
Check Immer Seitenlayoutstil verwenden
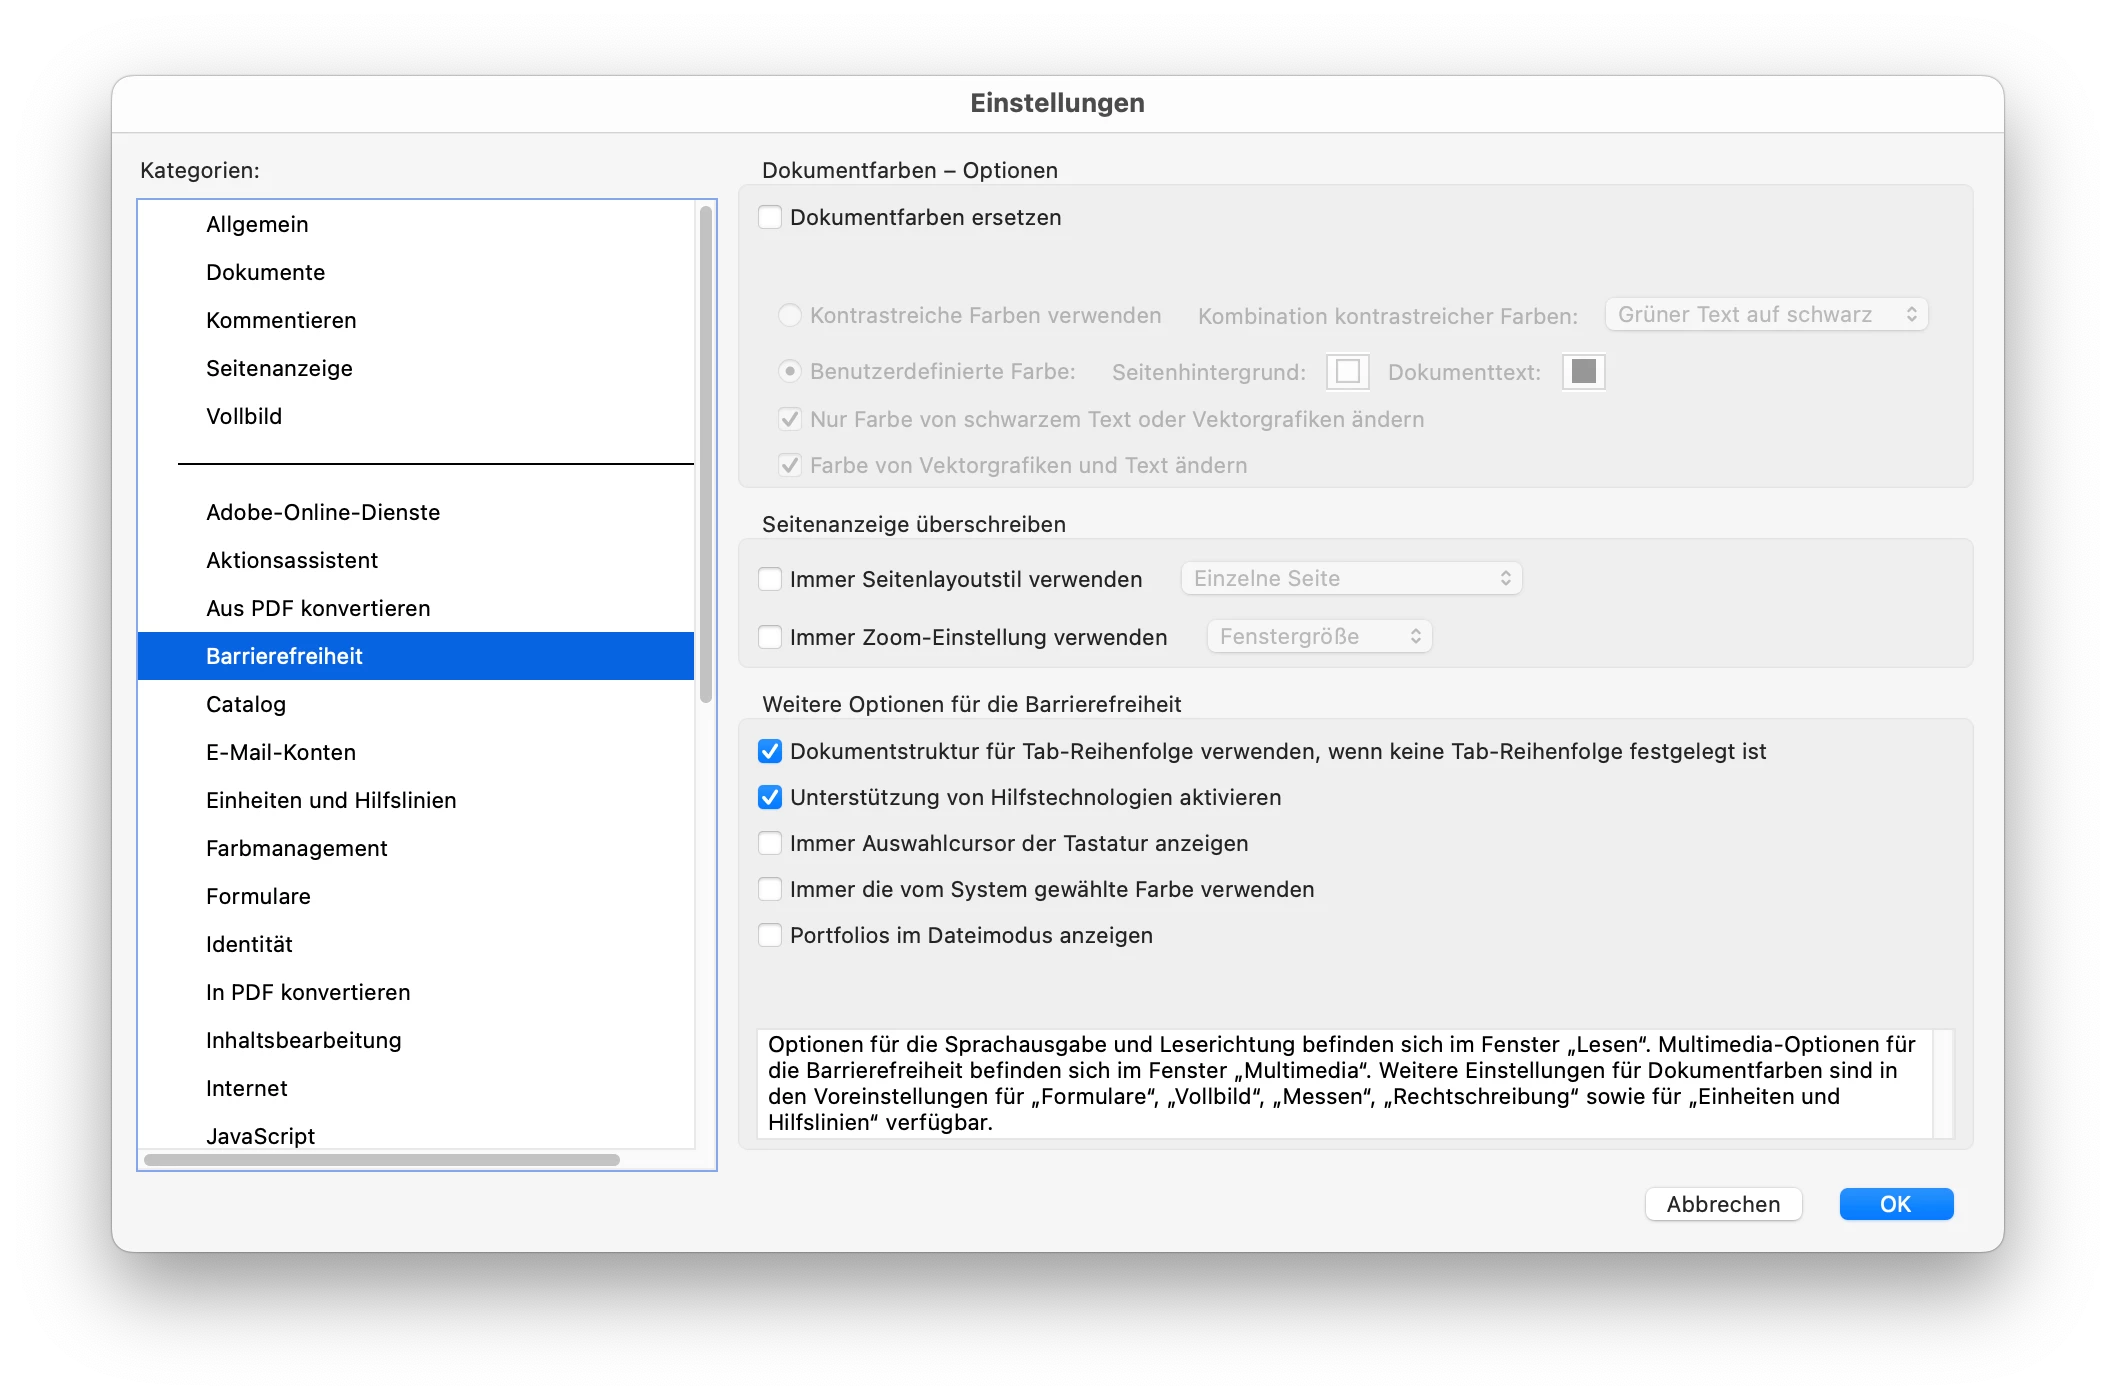(x=770, y=580)
